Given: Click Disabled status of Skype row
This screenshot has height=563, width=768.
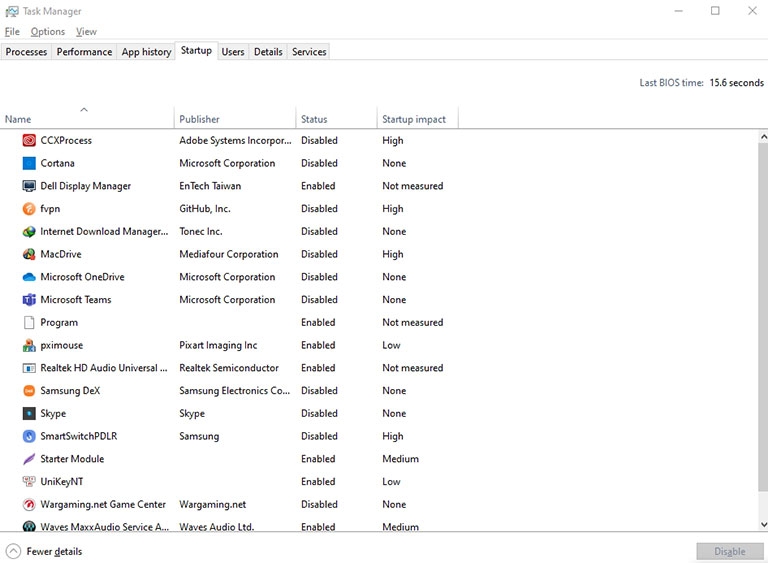Looking at the screenshot, I should point(319,414).
